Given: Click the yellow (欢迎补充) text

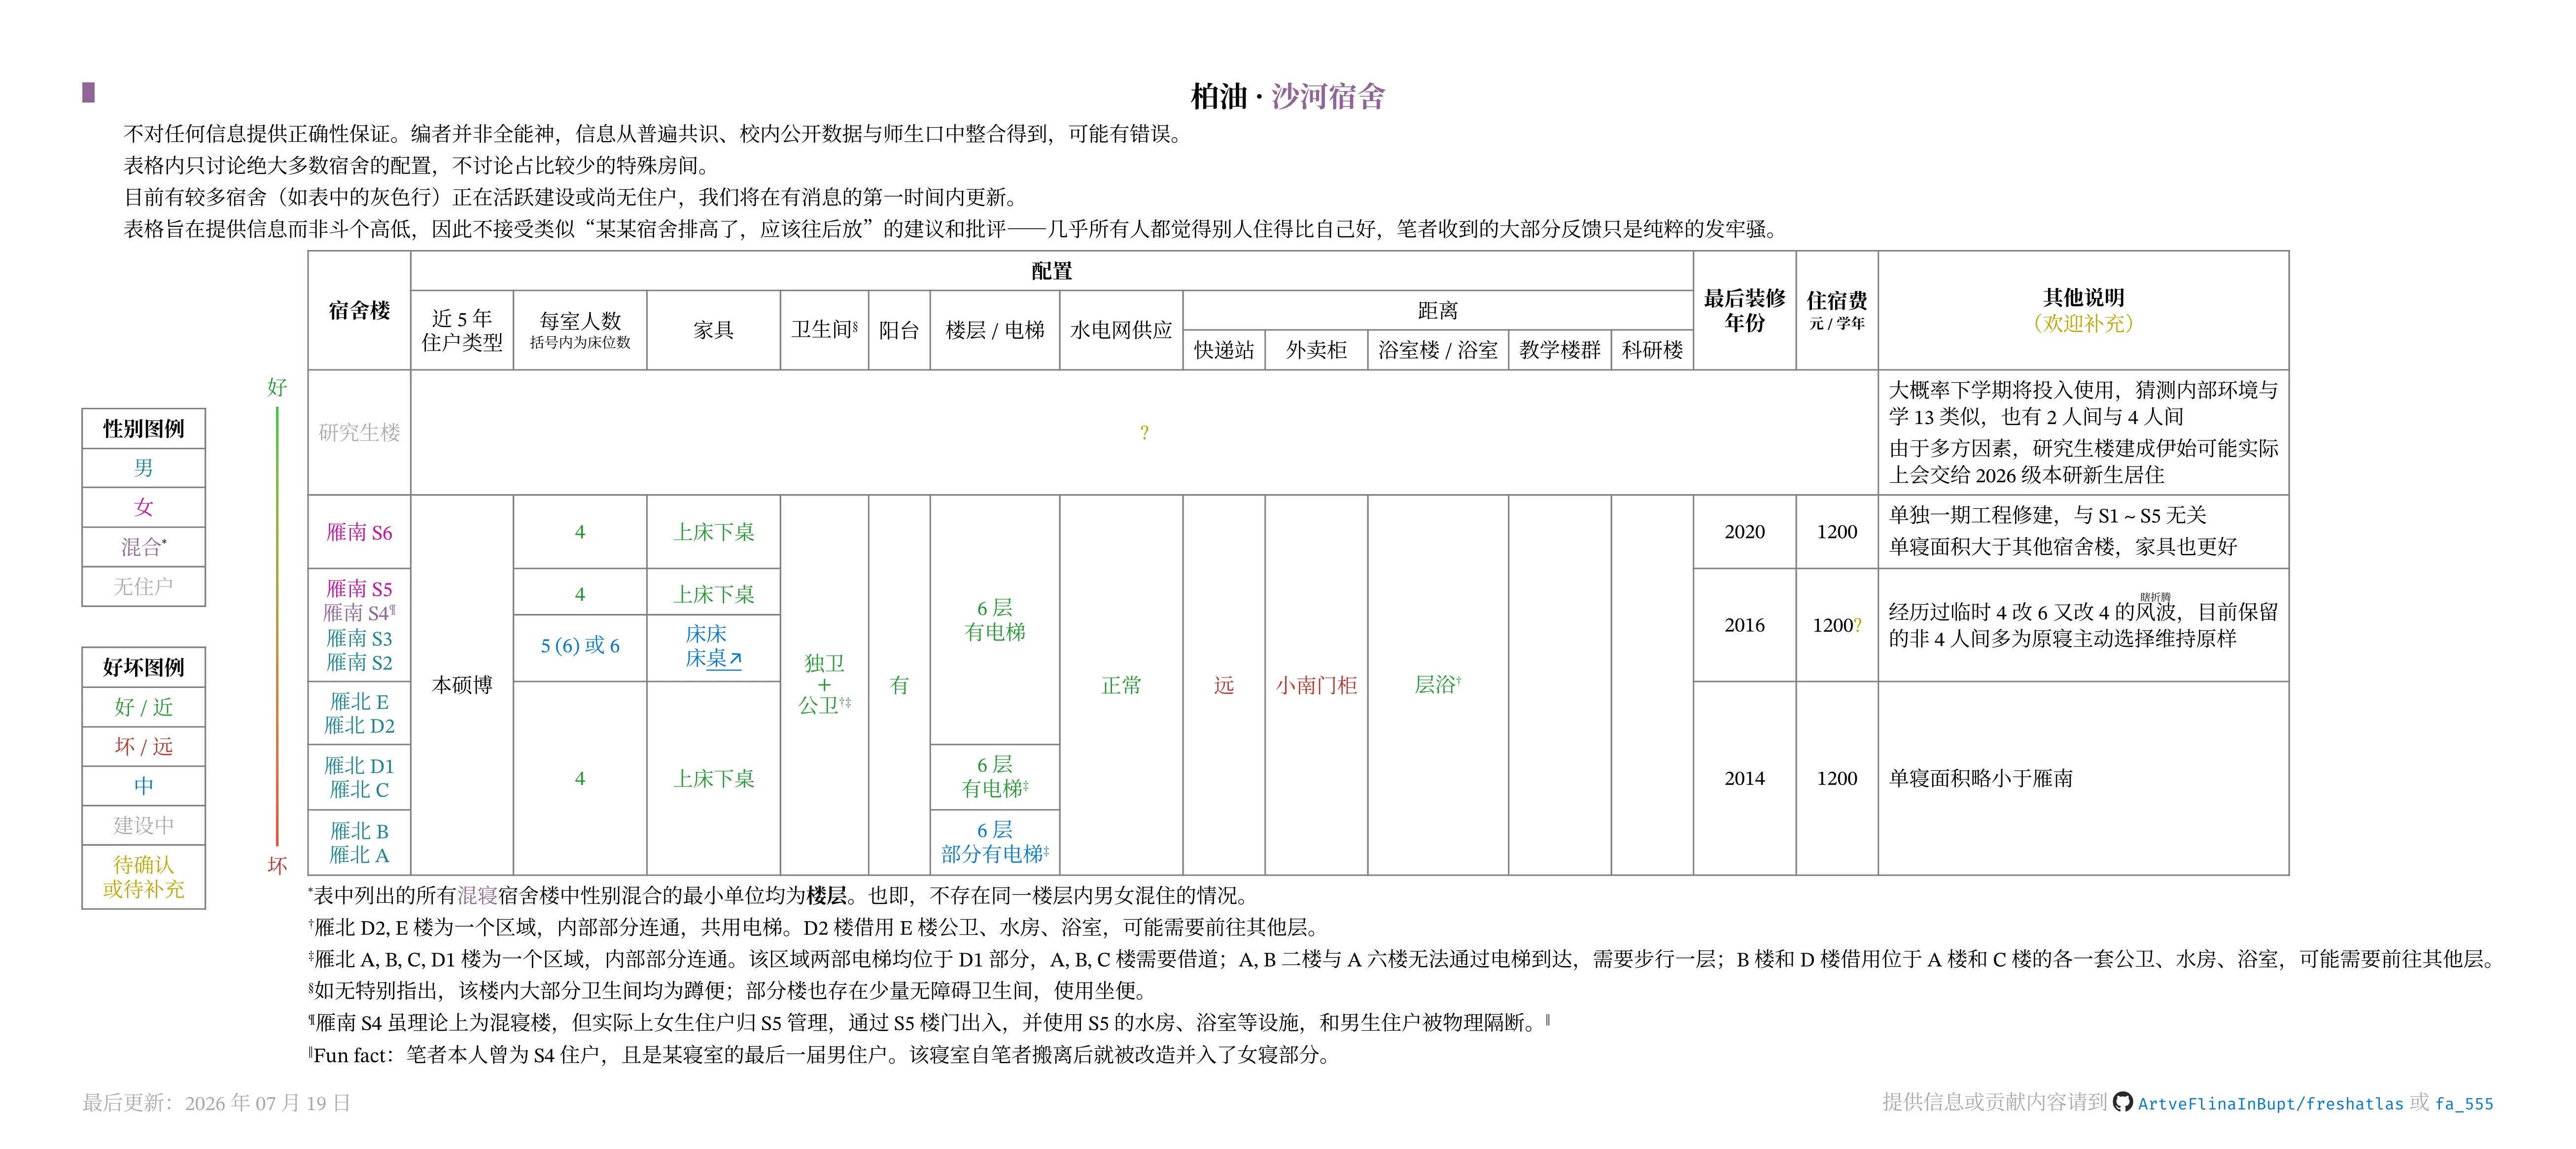Looking at the screenshot, I should 2083,323.
